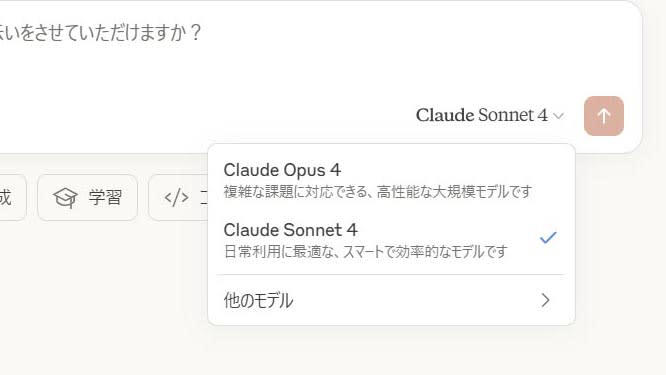666x375 pixels.
Task: Click the 学習 suggestion button
Action: click(87, 198)
